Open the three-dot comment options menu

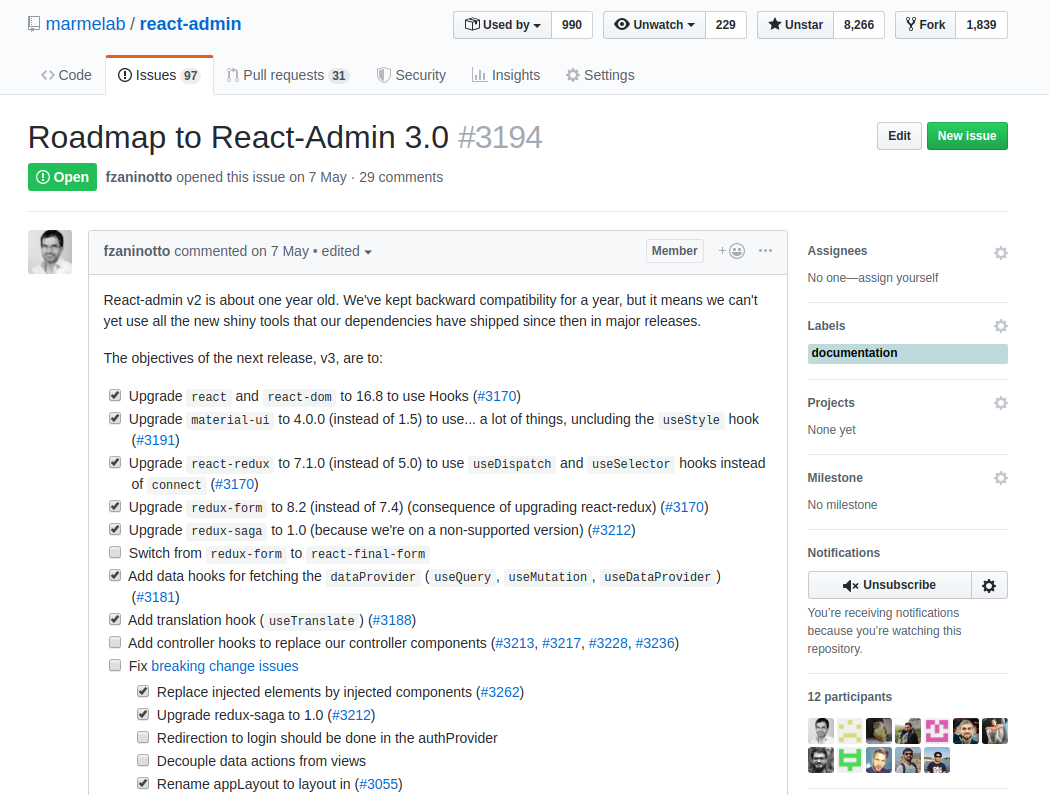tap(765, 250)
